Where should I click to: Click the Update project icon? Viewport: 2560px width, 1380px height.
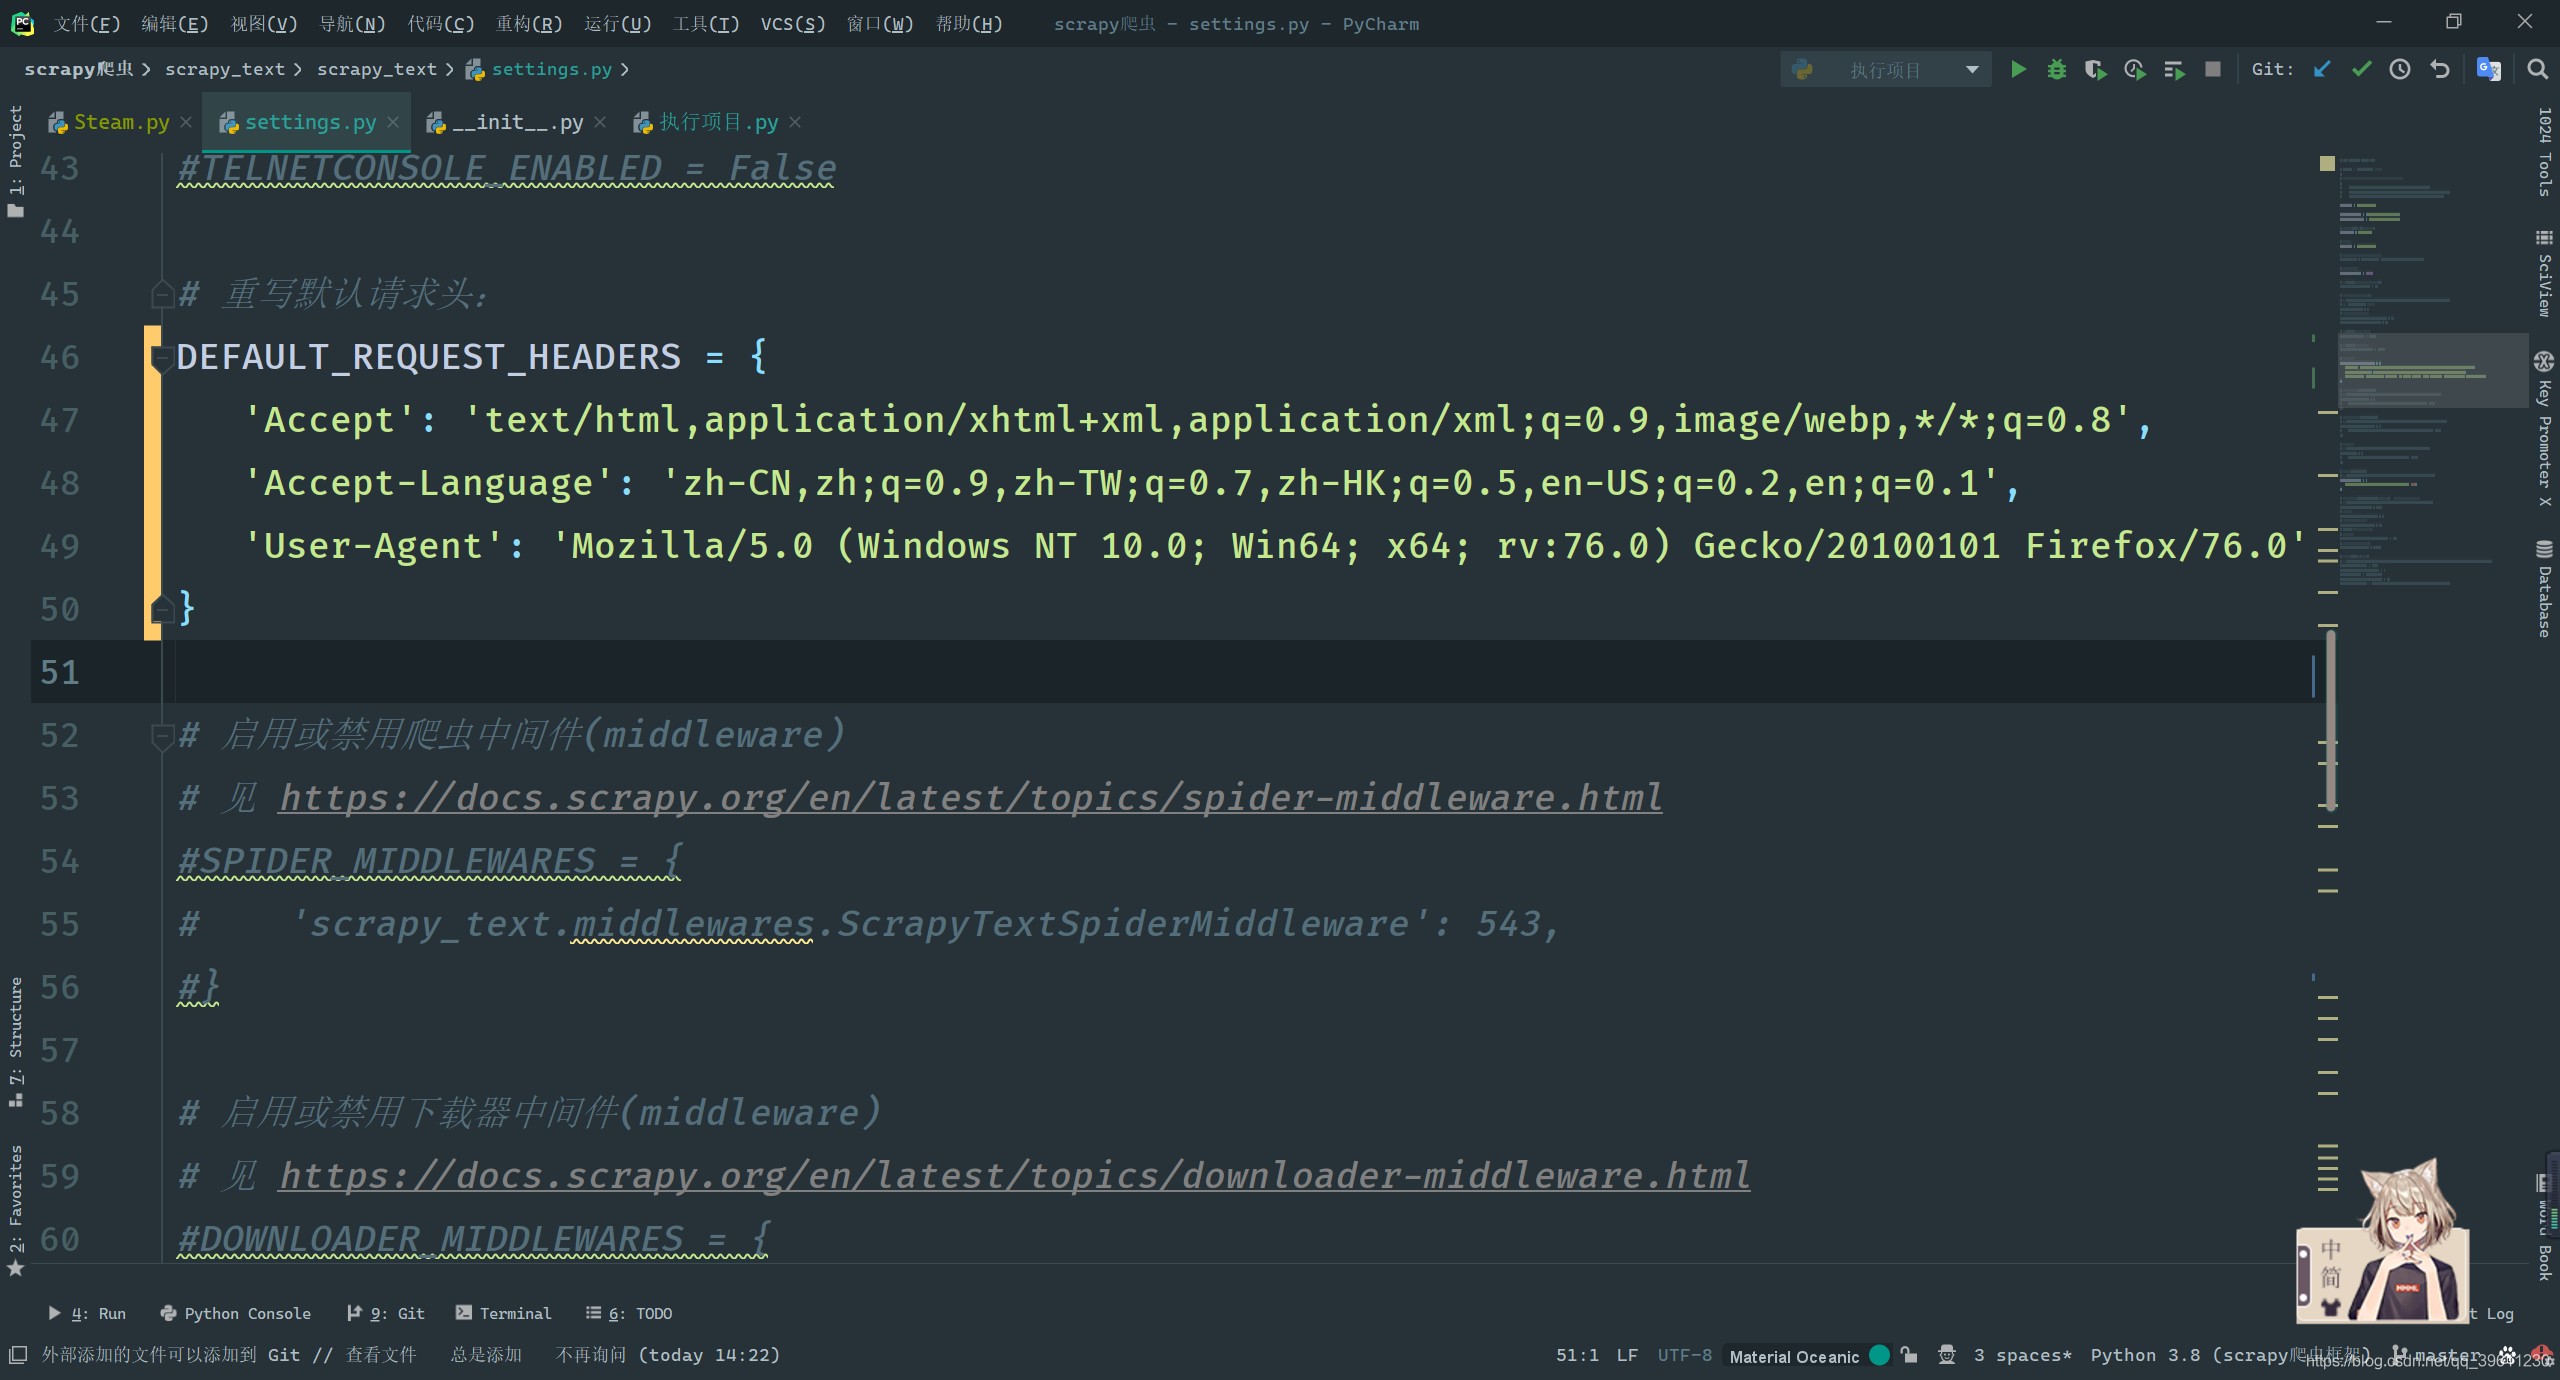click(x=2324, y=70)
